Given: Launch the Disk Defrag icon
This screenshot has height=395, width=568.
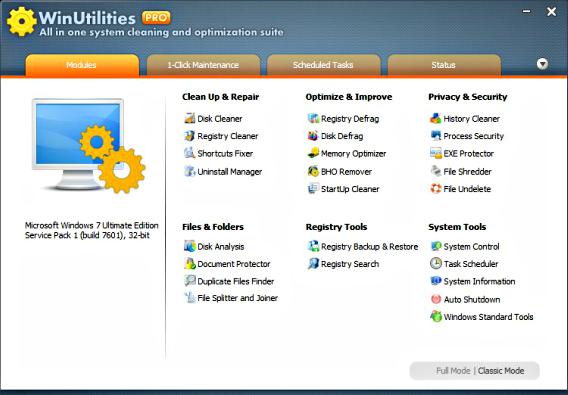Looking at the screenshot, I should click(x=313, y=136).
